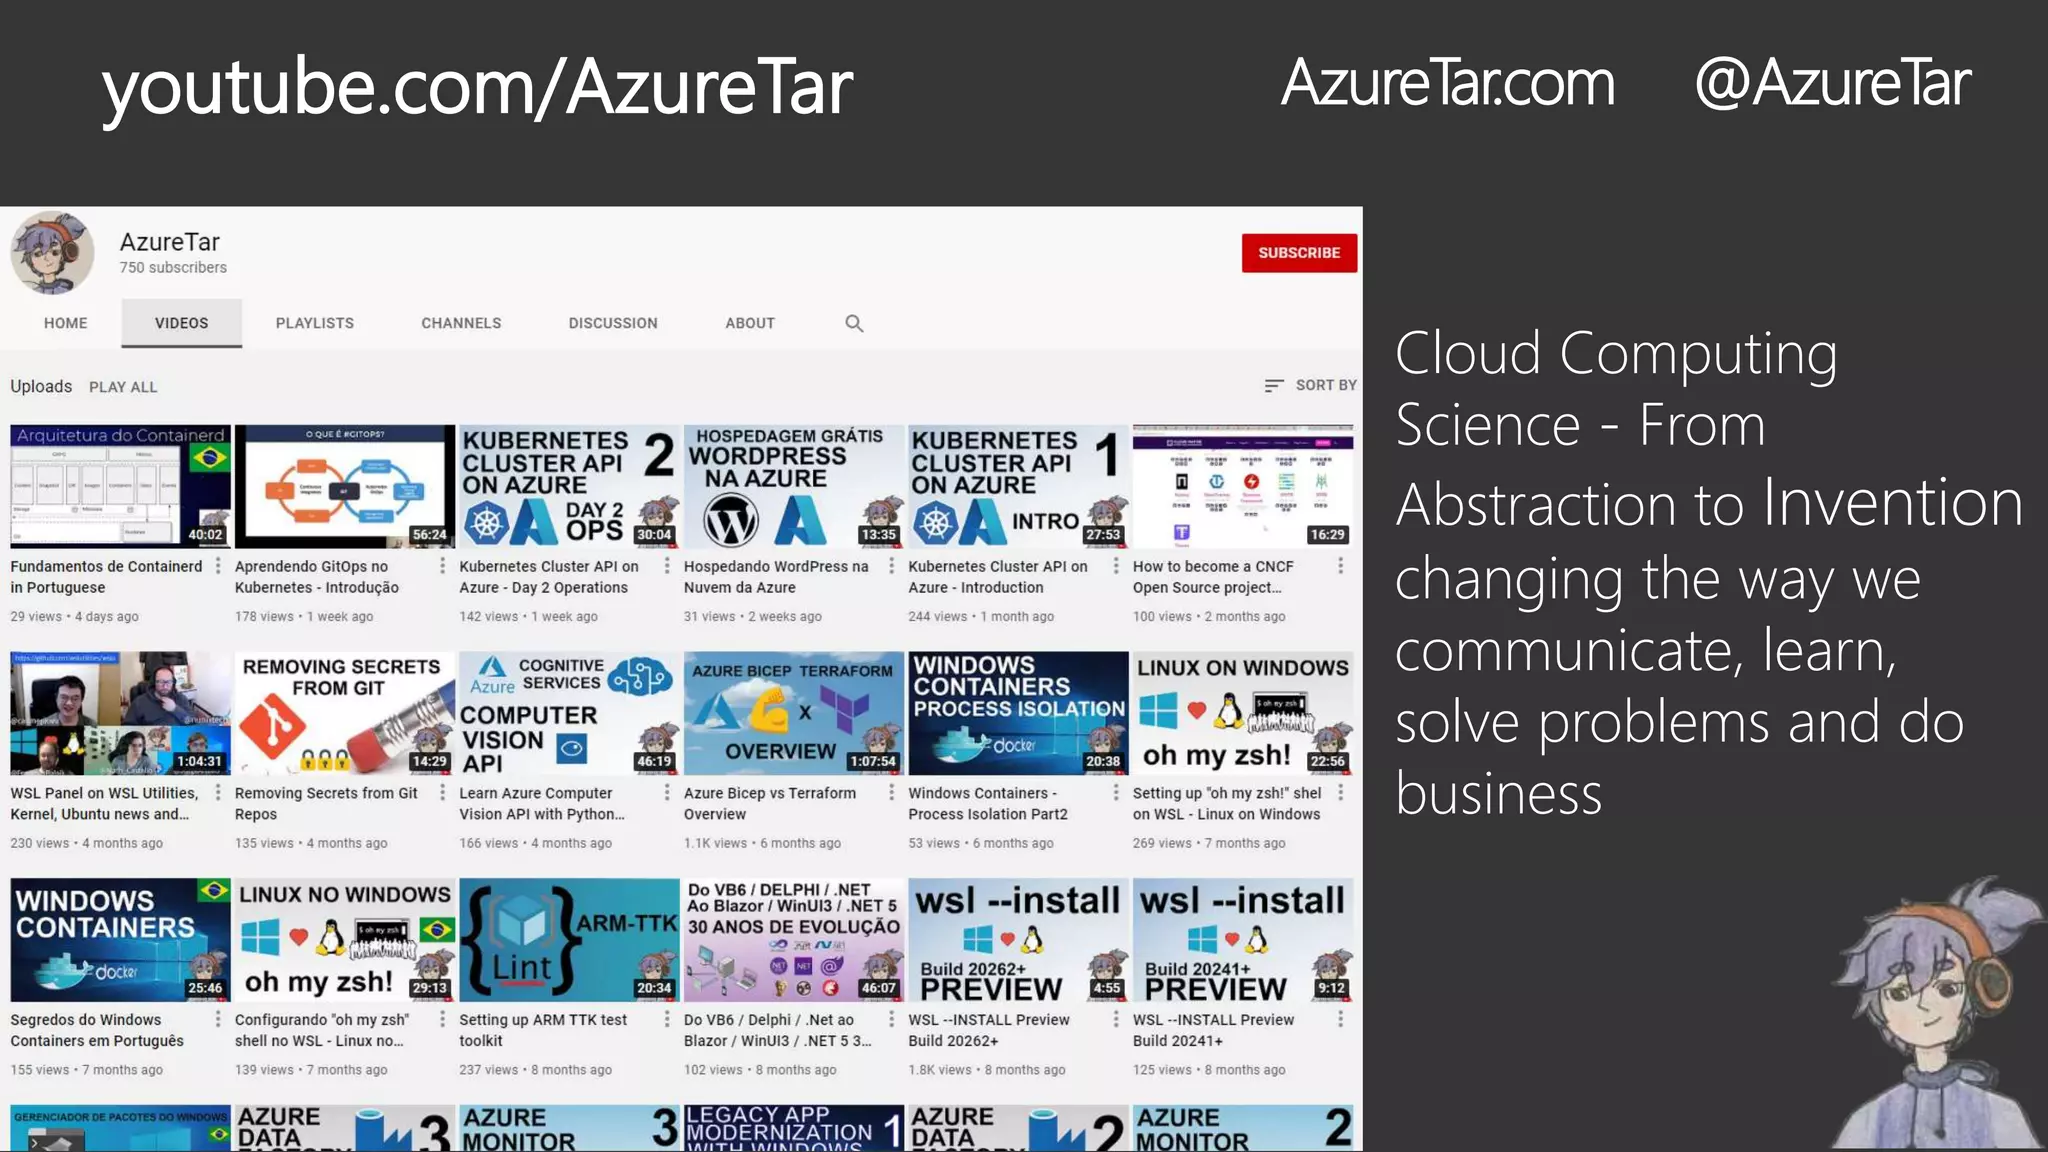Switch to the About tab
The width and height of the screenshot is (2048, 1152).
pos(750,323)
